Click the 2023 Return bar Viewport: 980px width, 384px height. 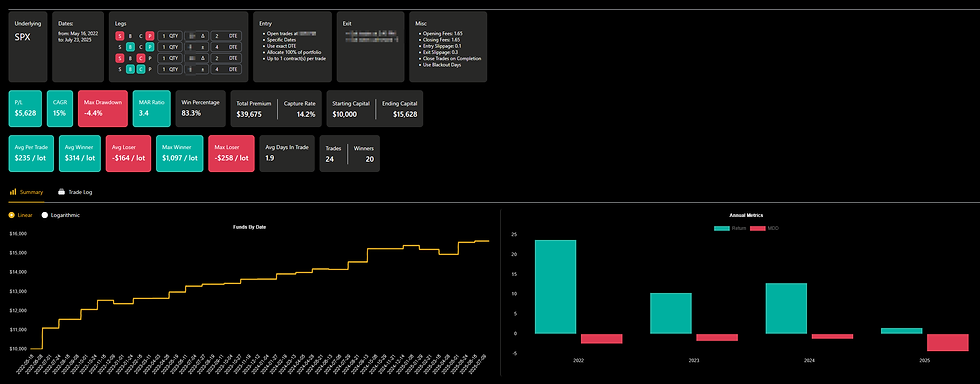(x=671, y=313)
